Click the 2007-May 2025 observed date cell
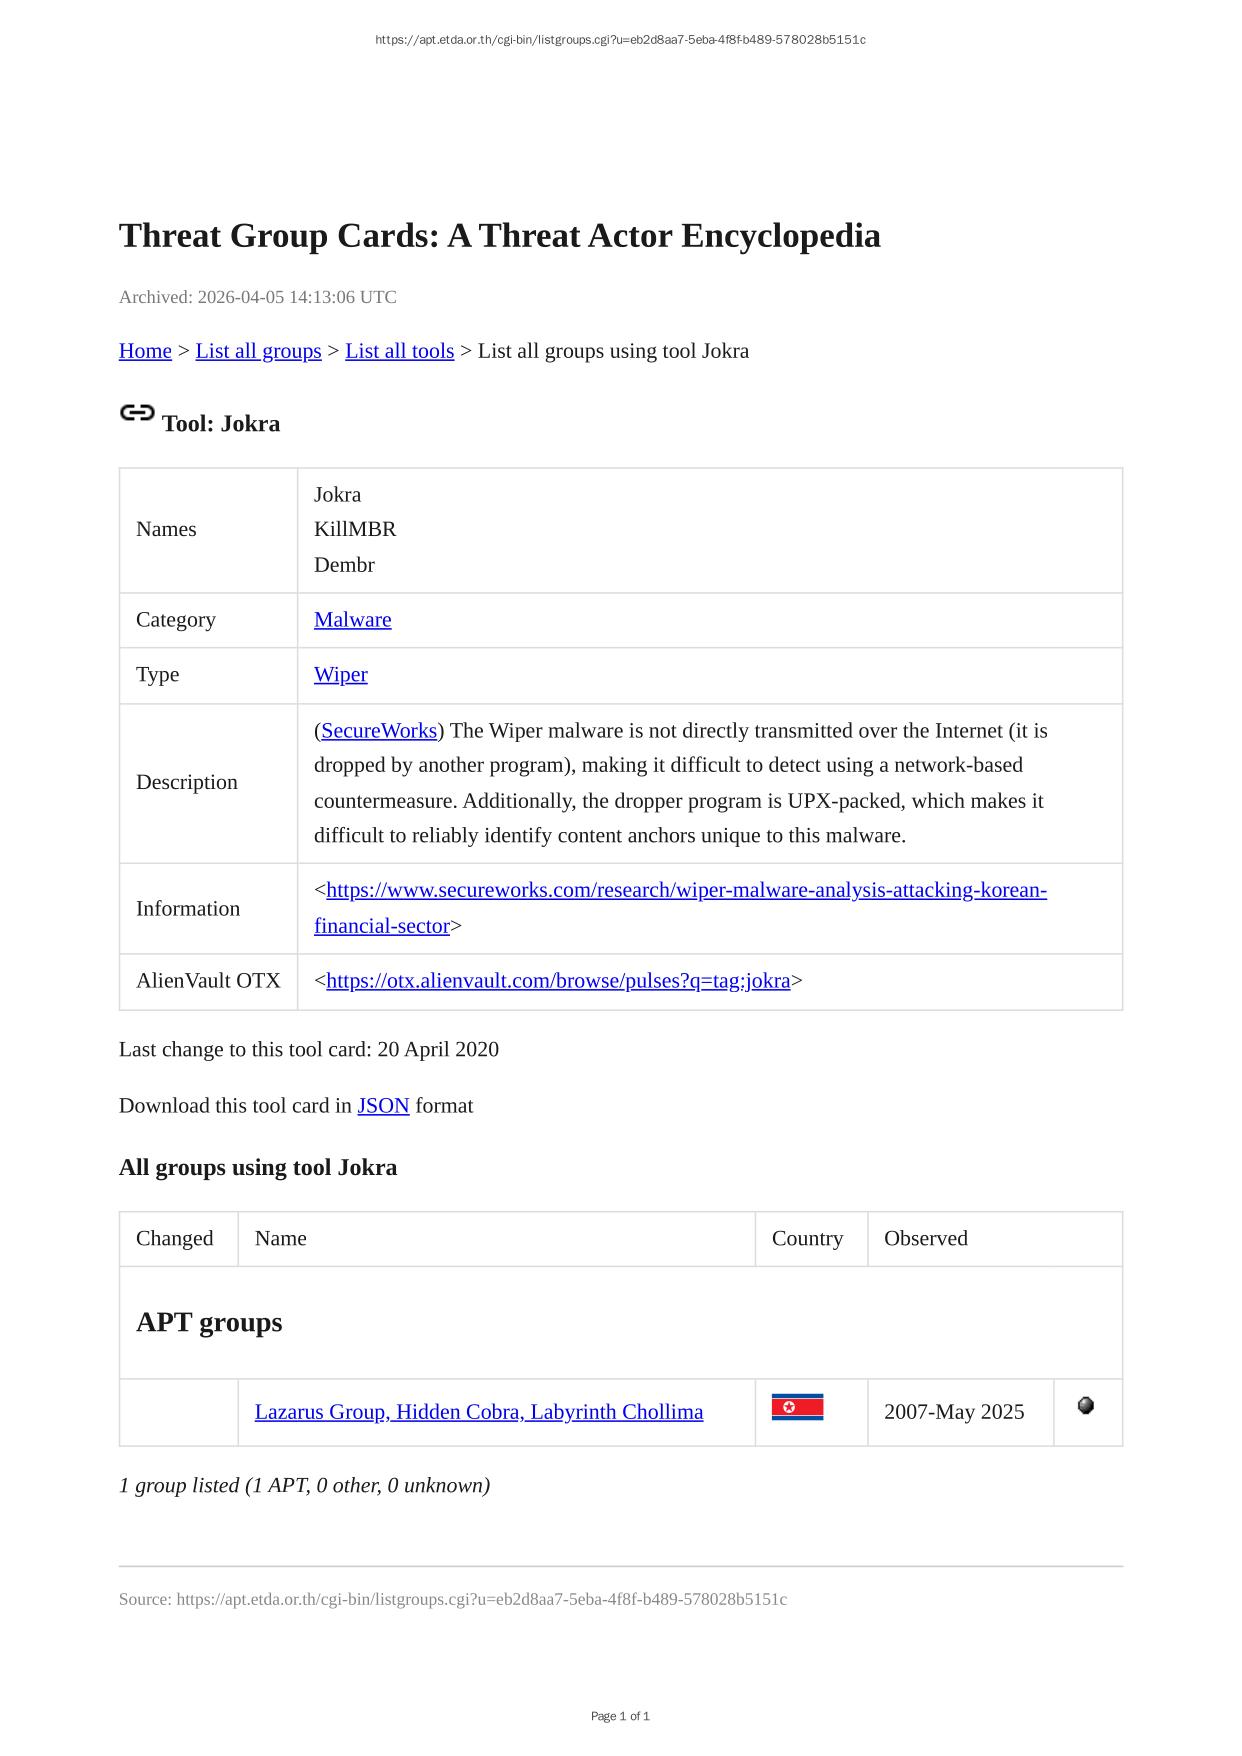The height and width of the screenshot is (1756, 1242). (x=954, y=1412)
